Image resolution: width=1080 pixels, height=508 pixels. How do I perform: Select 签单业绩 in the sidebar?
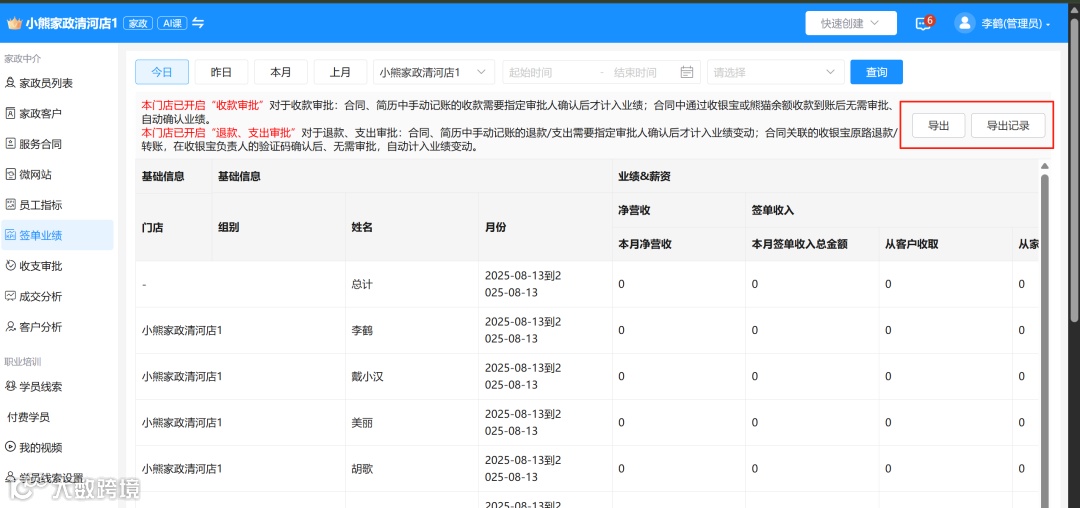coord(58,235)
